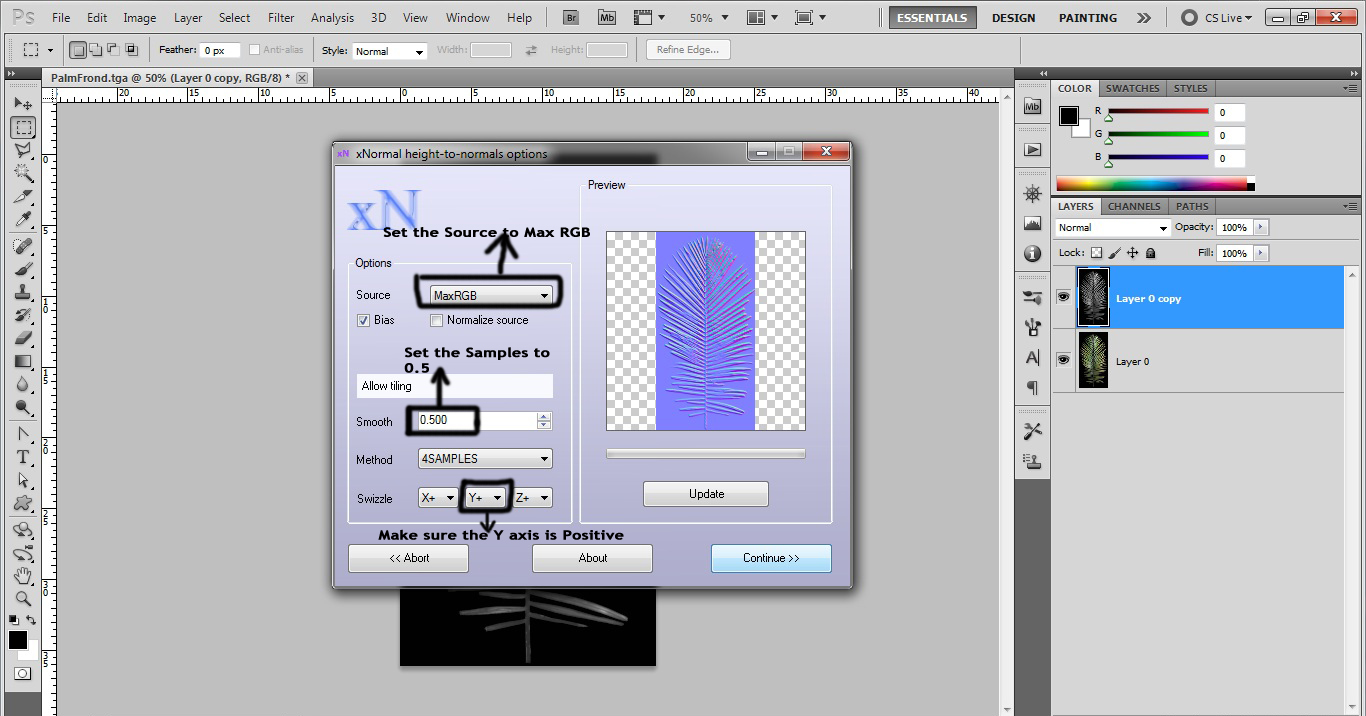Viewport: 1366px width, 716px height.
Task: Select the Brush tool
Action: pyautogui.click(x=23, y=269)
